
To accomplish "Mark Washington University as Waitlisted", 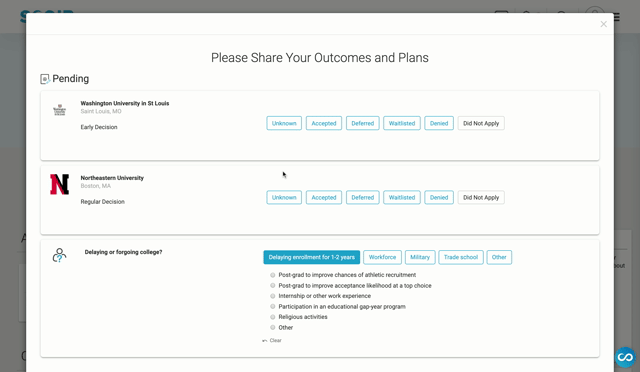I will (x=402, y=123).
